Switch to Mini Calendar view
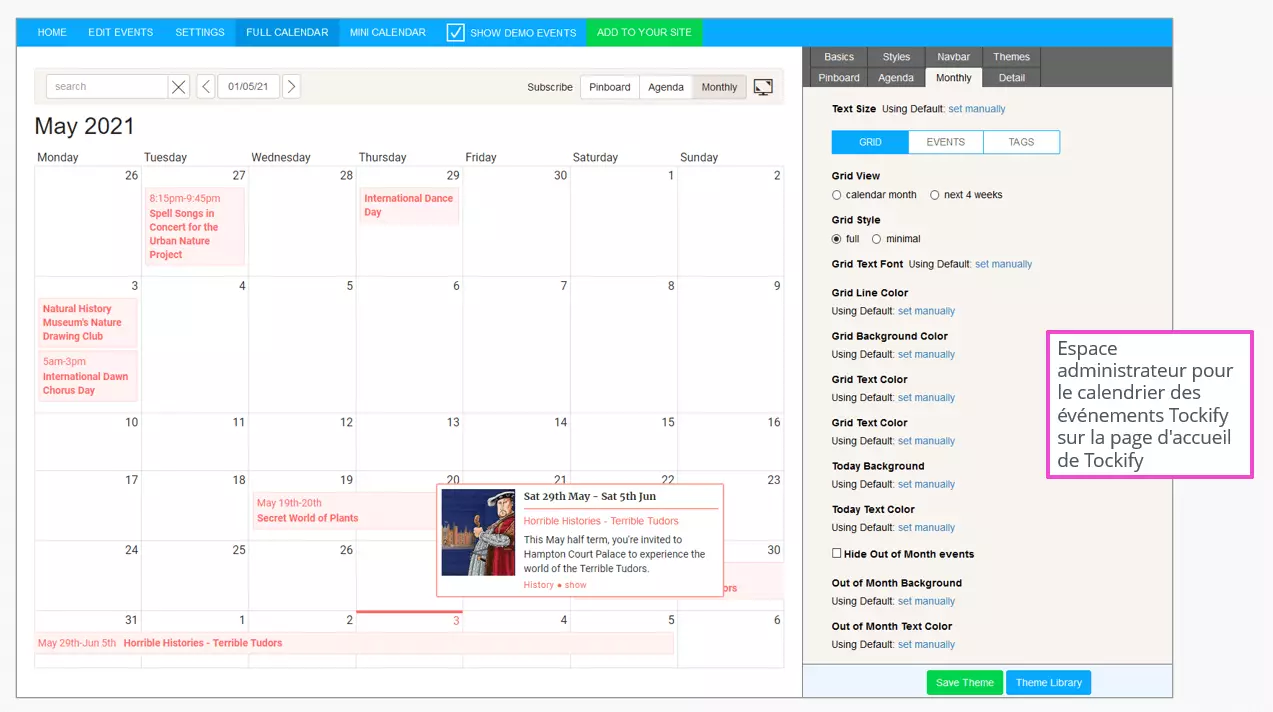The image size is (1273, 712). [388, 32]
